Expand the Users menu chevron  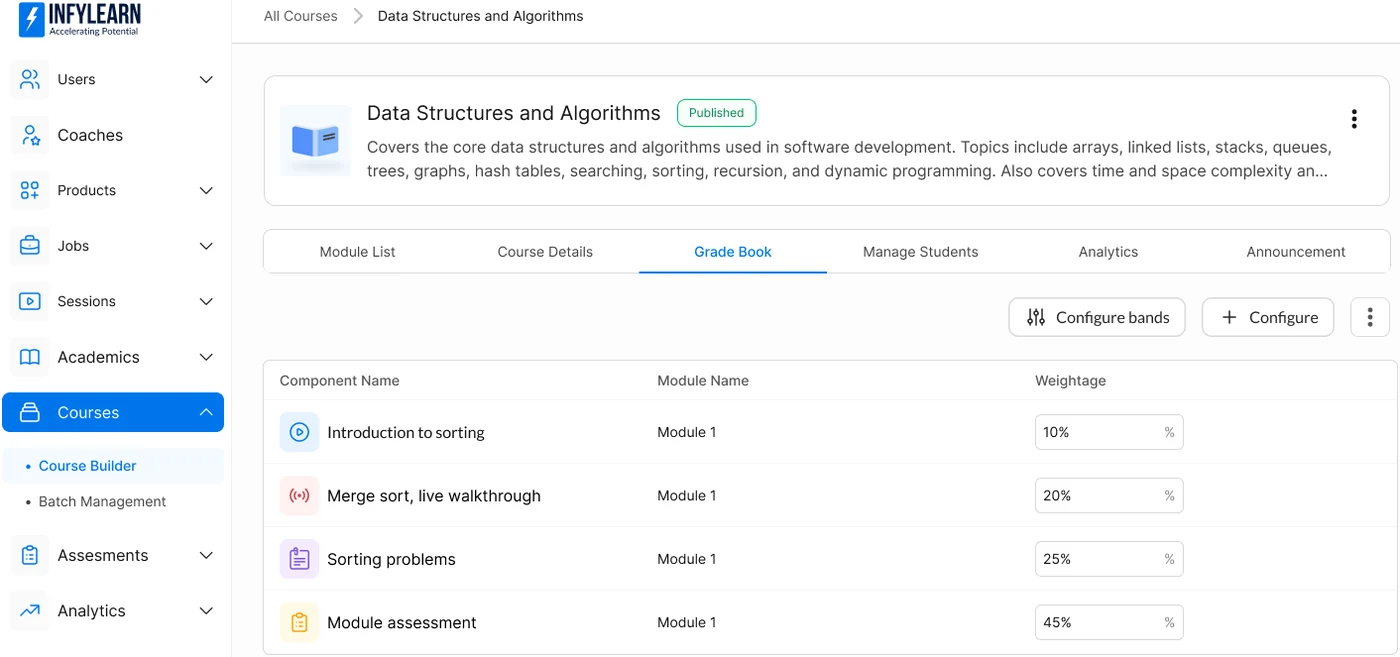(x=206, y=79)
